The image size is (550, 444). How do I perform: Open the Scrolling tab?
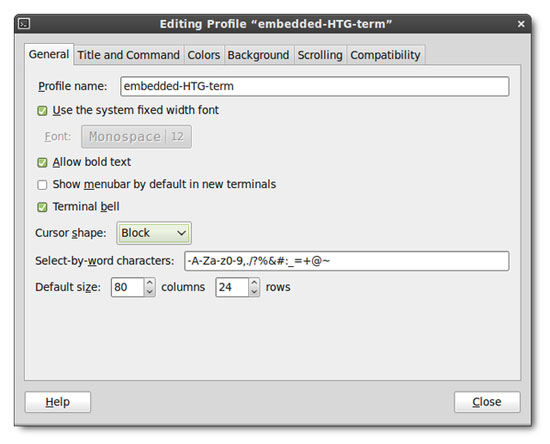coord(320,55)
